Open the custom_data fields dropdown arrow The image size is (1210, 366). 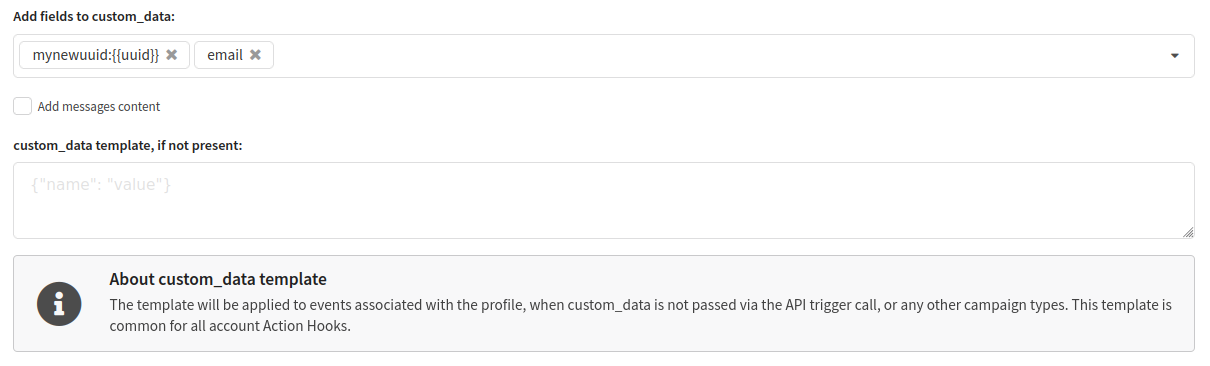1175,56
